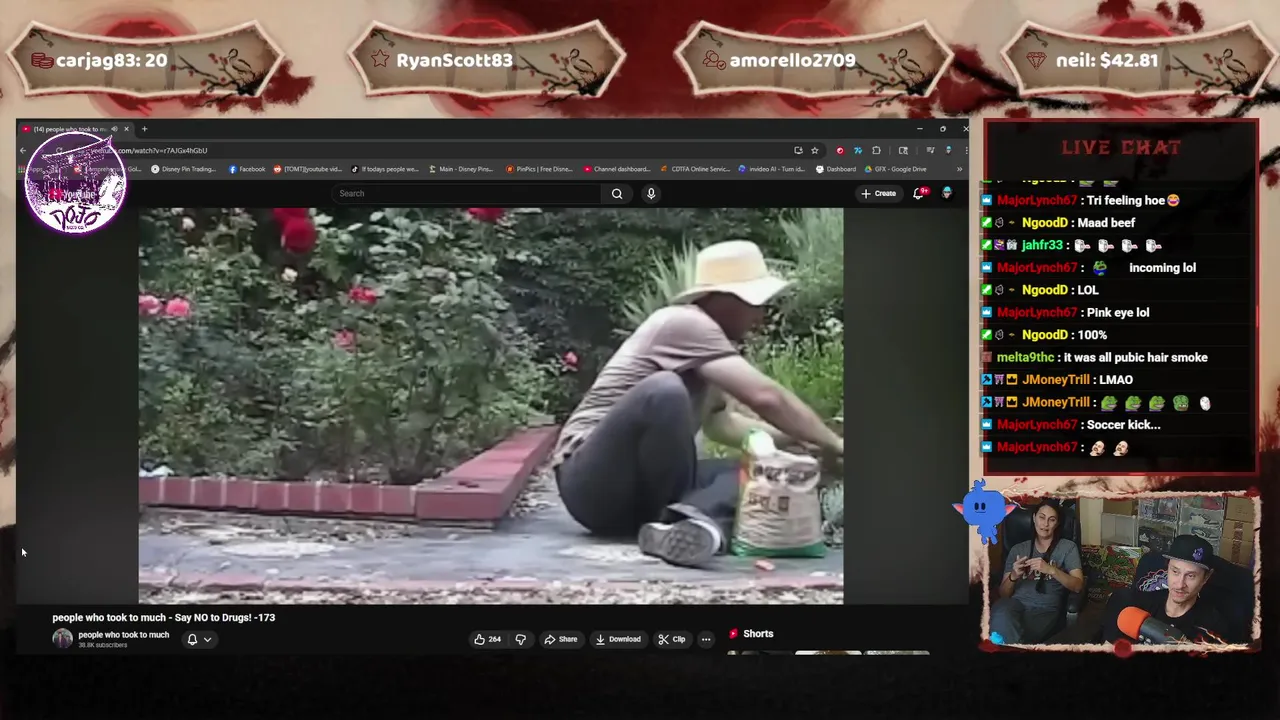Open 'people who took to much' channel name link

[x=124, y=635]
